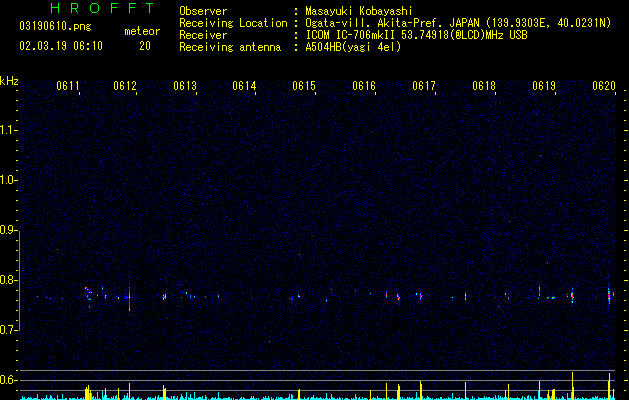Click the 0611 time marker
The image size is (629, 400).
[67, 86]
